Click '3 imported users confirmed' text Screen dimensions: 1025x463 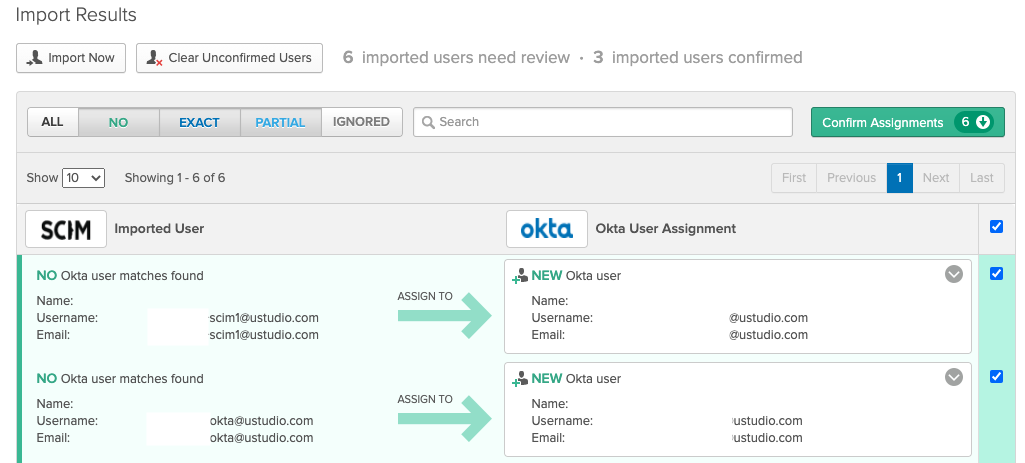[x=697, y=58]
